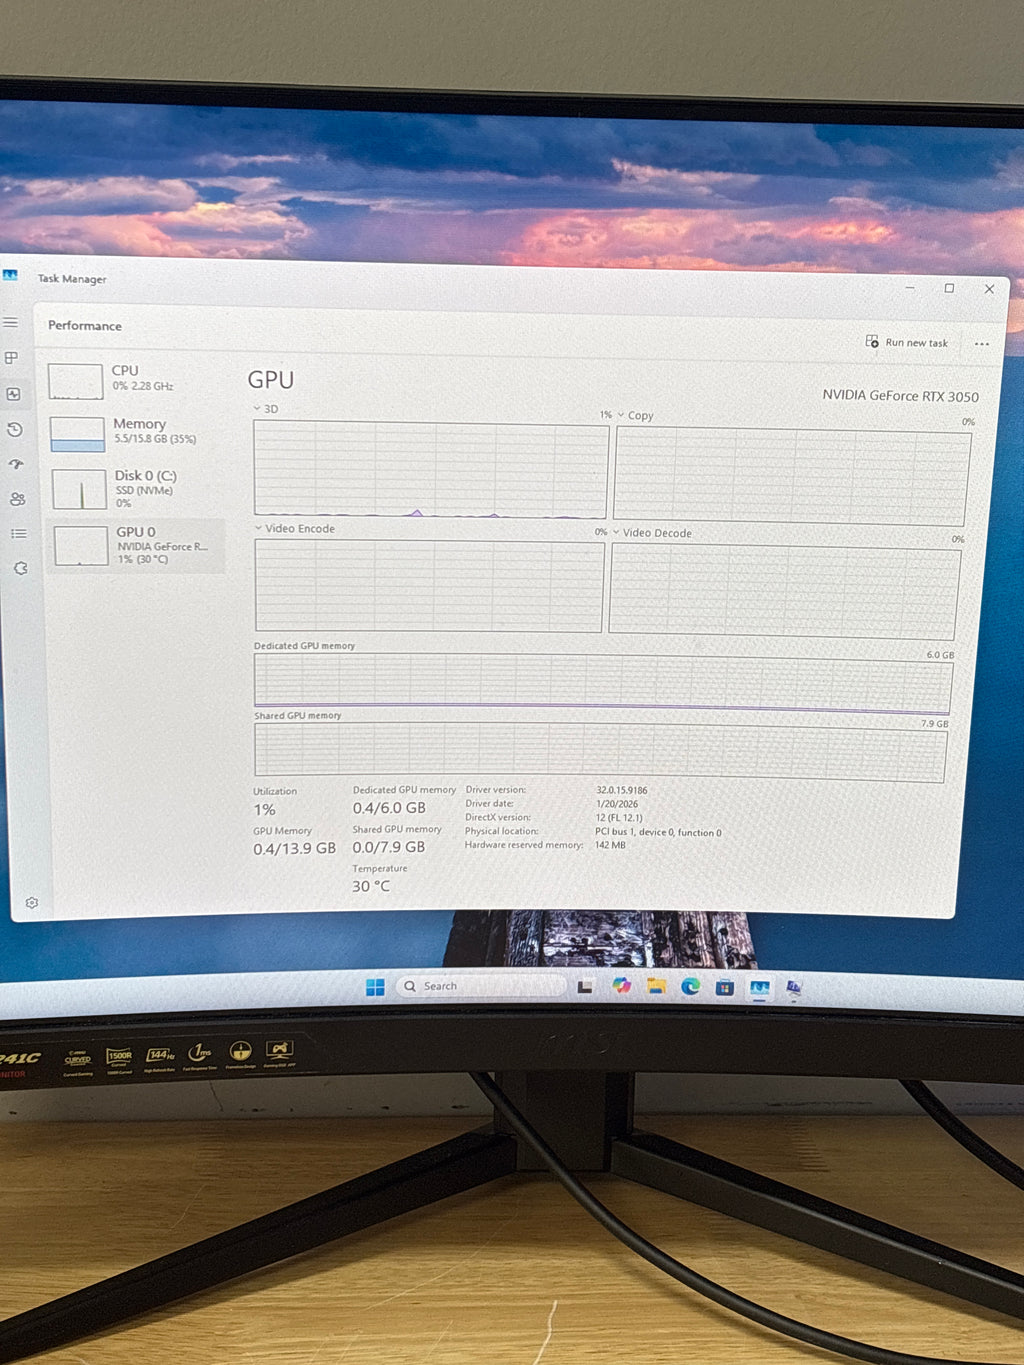Maximize the Task Manager window
1024x1365 pixels.
(949, 288)
